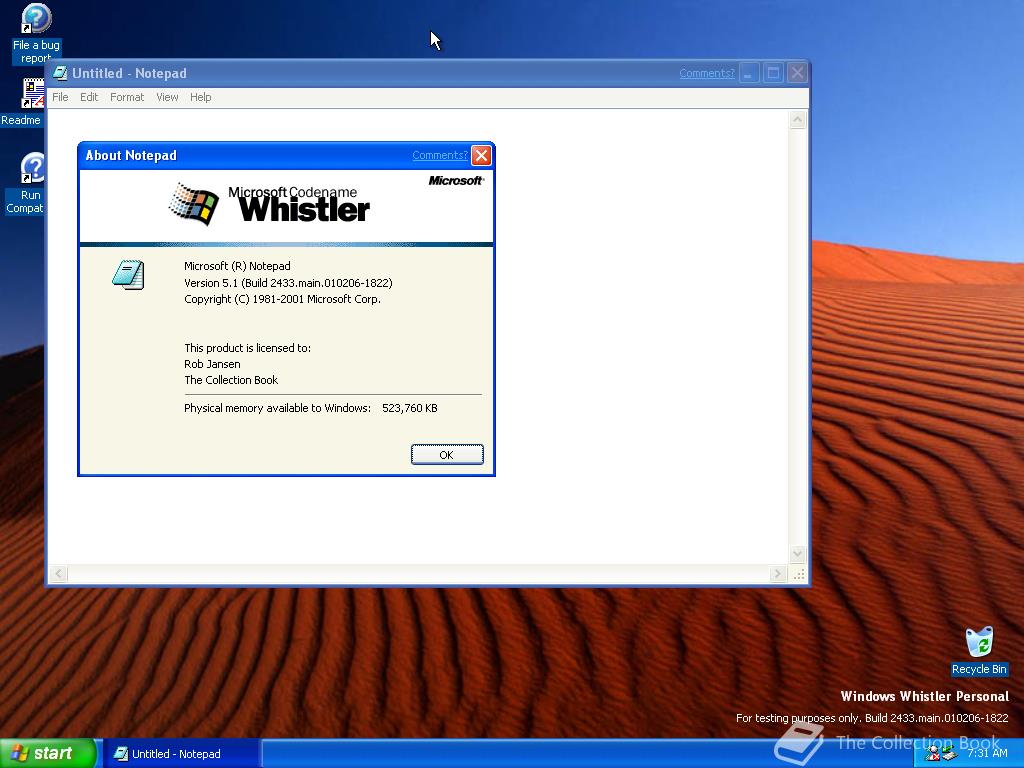Activate Untitled - Notepad taskbar button
The height and width of the screenshot is (768, 1024).
pos(180,754)
